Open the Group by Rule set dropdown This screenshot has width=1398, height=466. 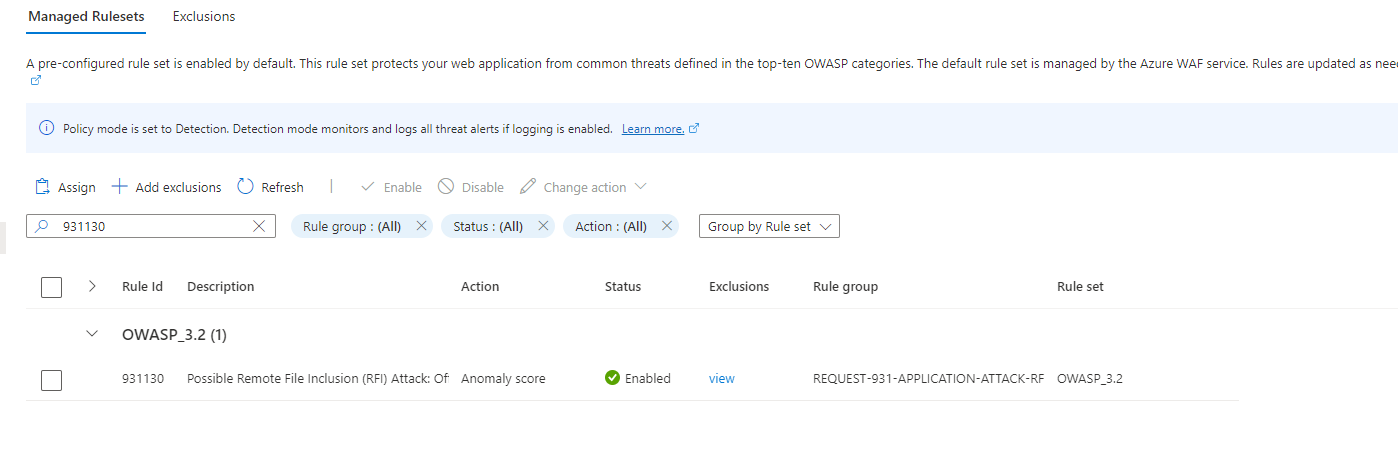coord(769,227)
